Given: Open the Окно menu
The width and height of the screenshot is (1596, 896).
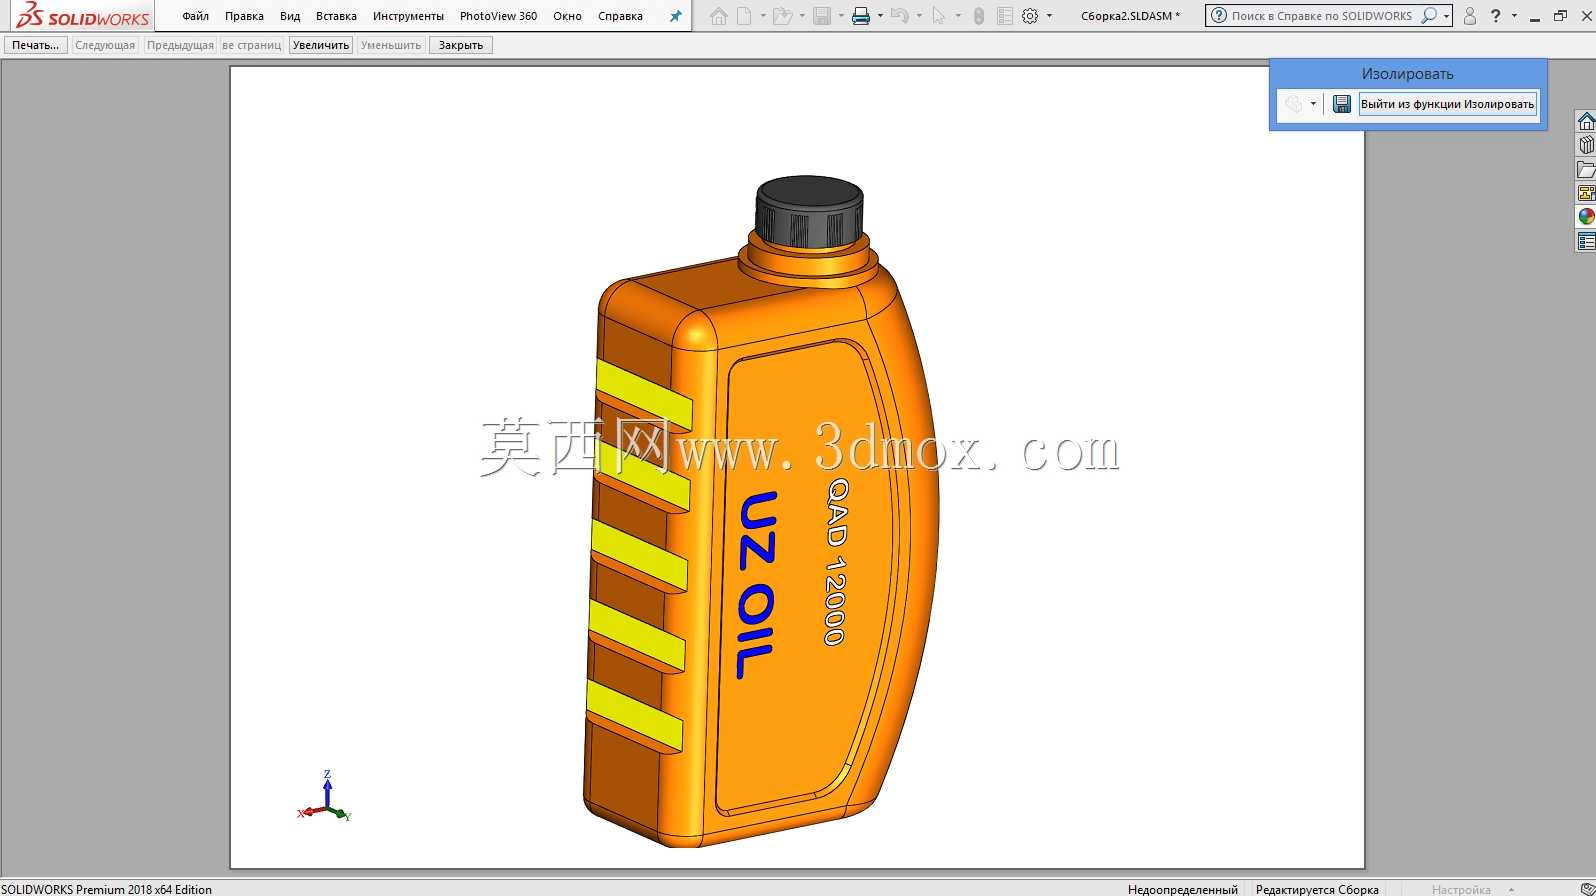Looking at the screenshot, I should [567, 16].
